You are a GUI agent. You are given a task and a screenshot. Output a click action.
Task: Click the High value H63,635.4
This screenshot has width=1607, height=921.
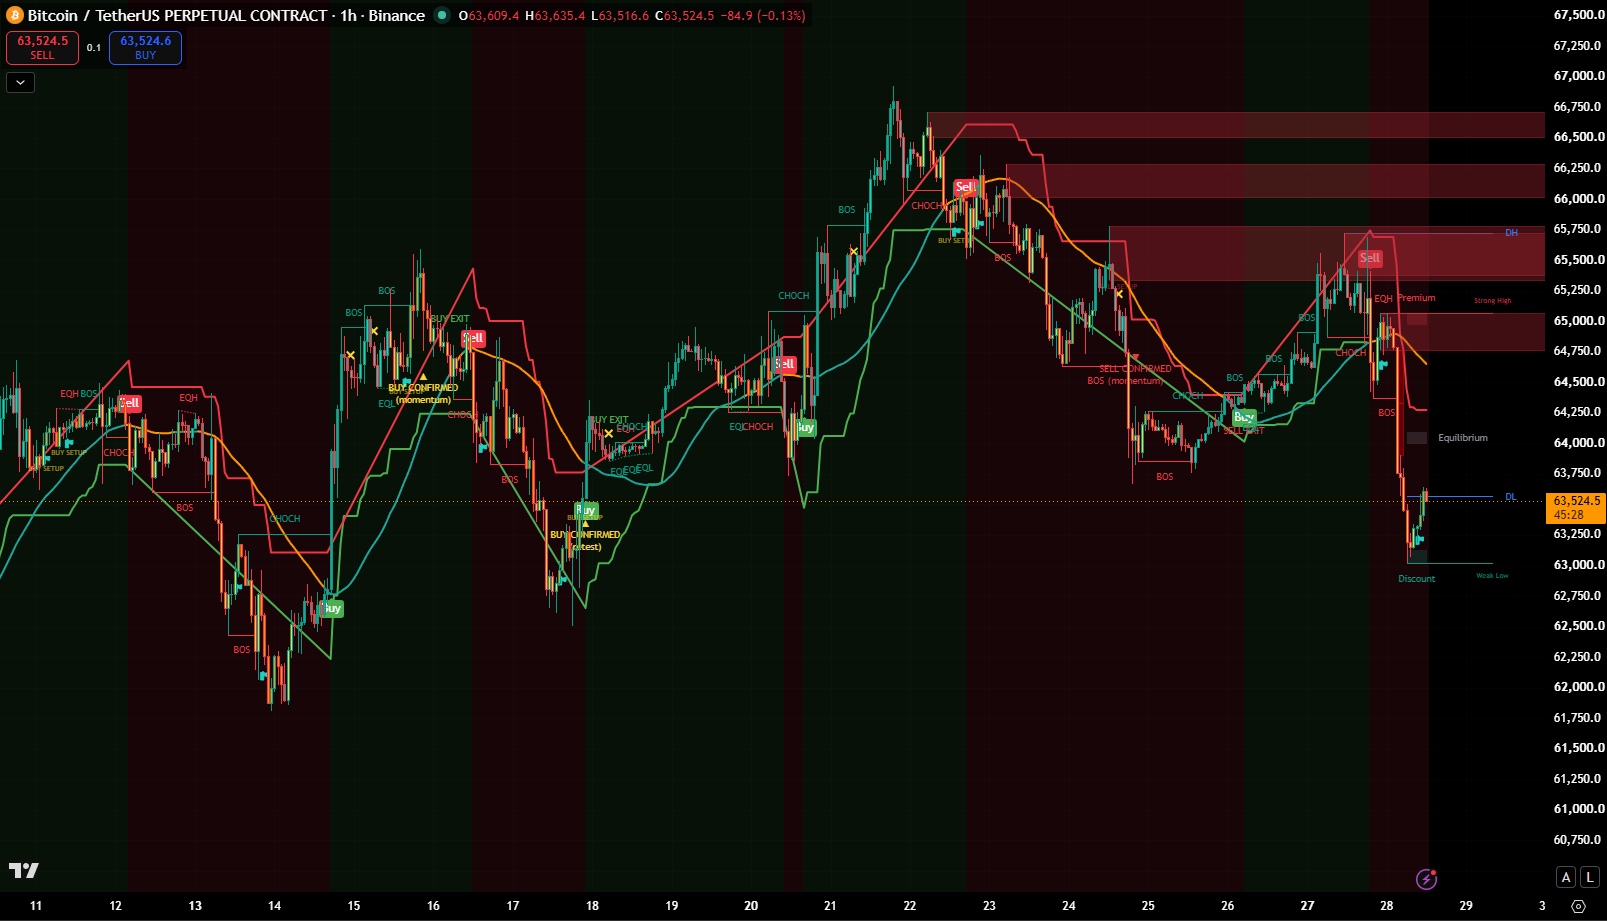(555, 16)
